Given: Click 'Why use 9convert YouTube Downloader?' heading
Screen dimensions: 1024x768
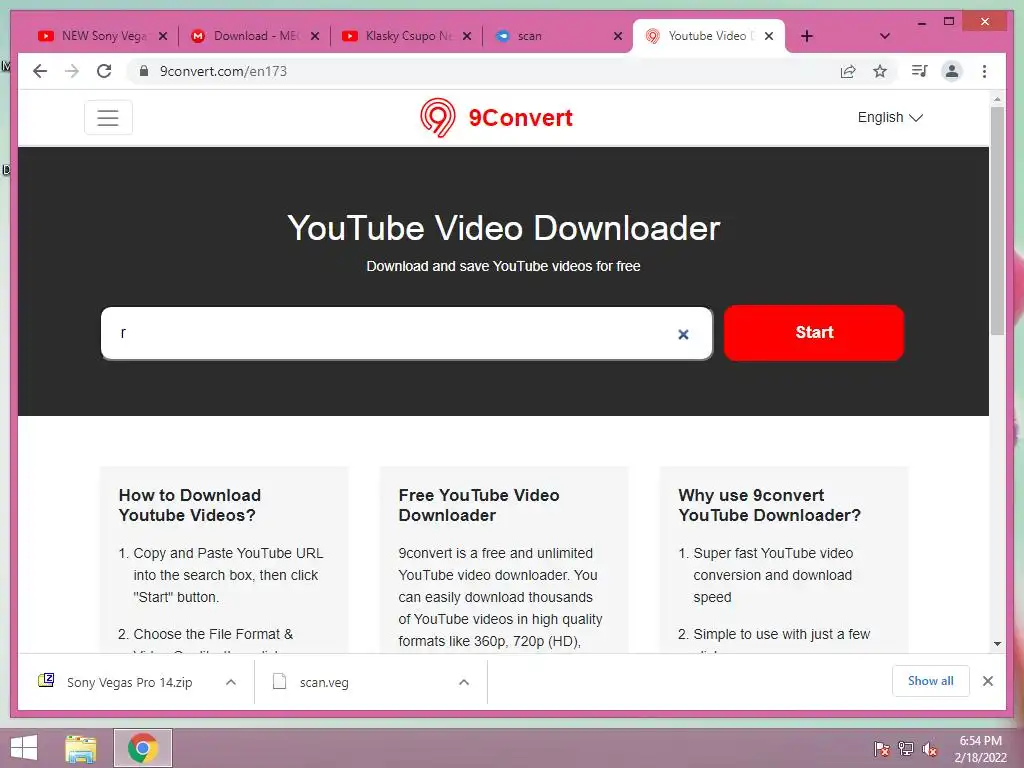Looking at the screenshot, I should 769,505.
